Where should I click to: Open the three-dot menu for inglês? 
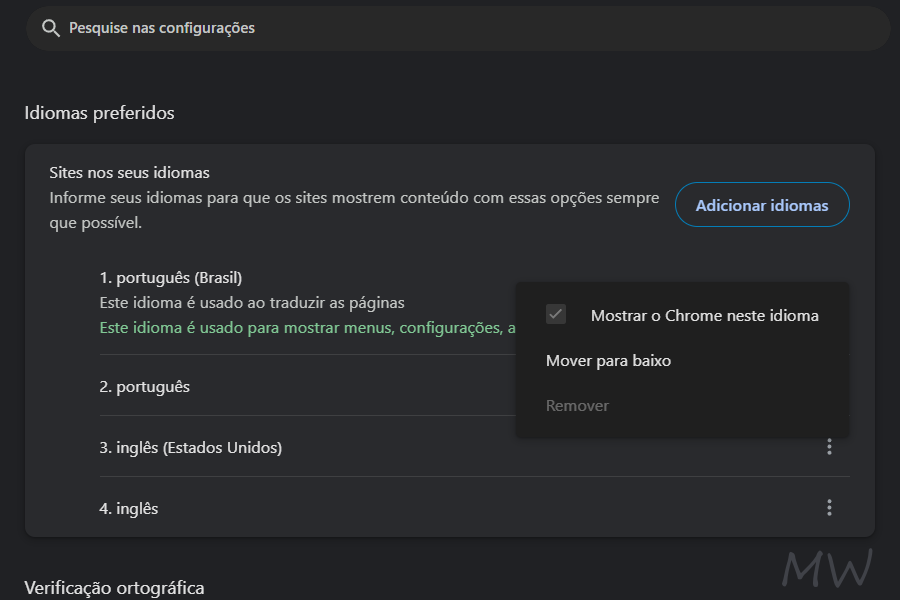pyautogui.click(x=829, y=508)
